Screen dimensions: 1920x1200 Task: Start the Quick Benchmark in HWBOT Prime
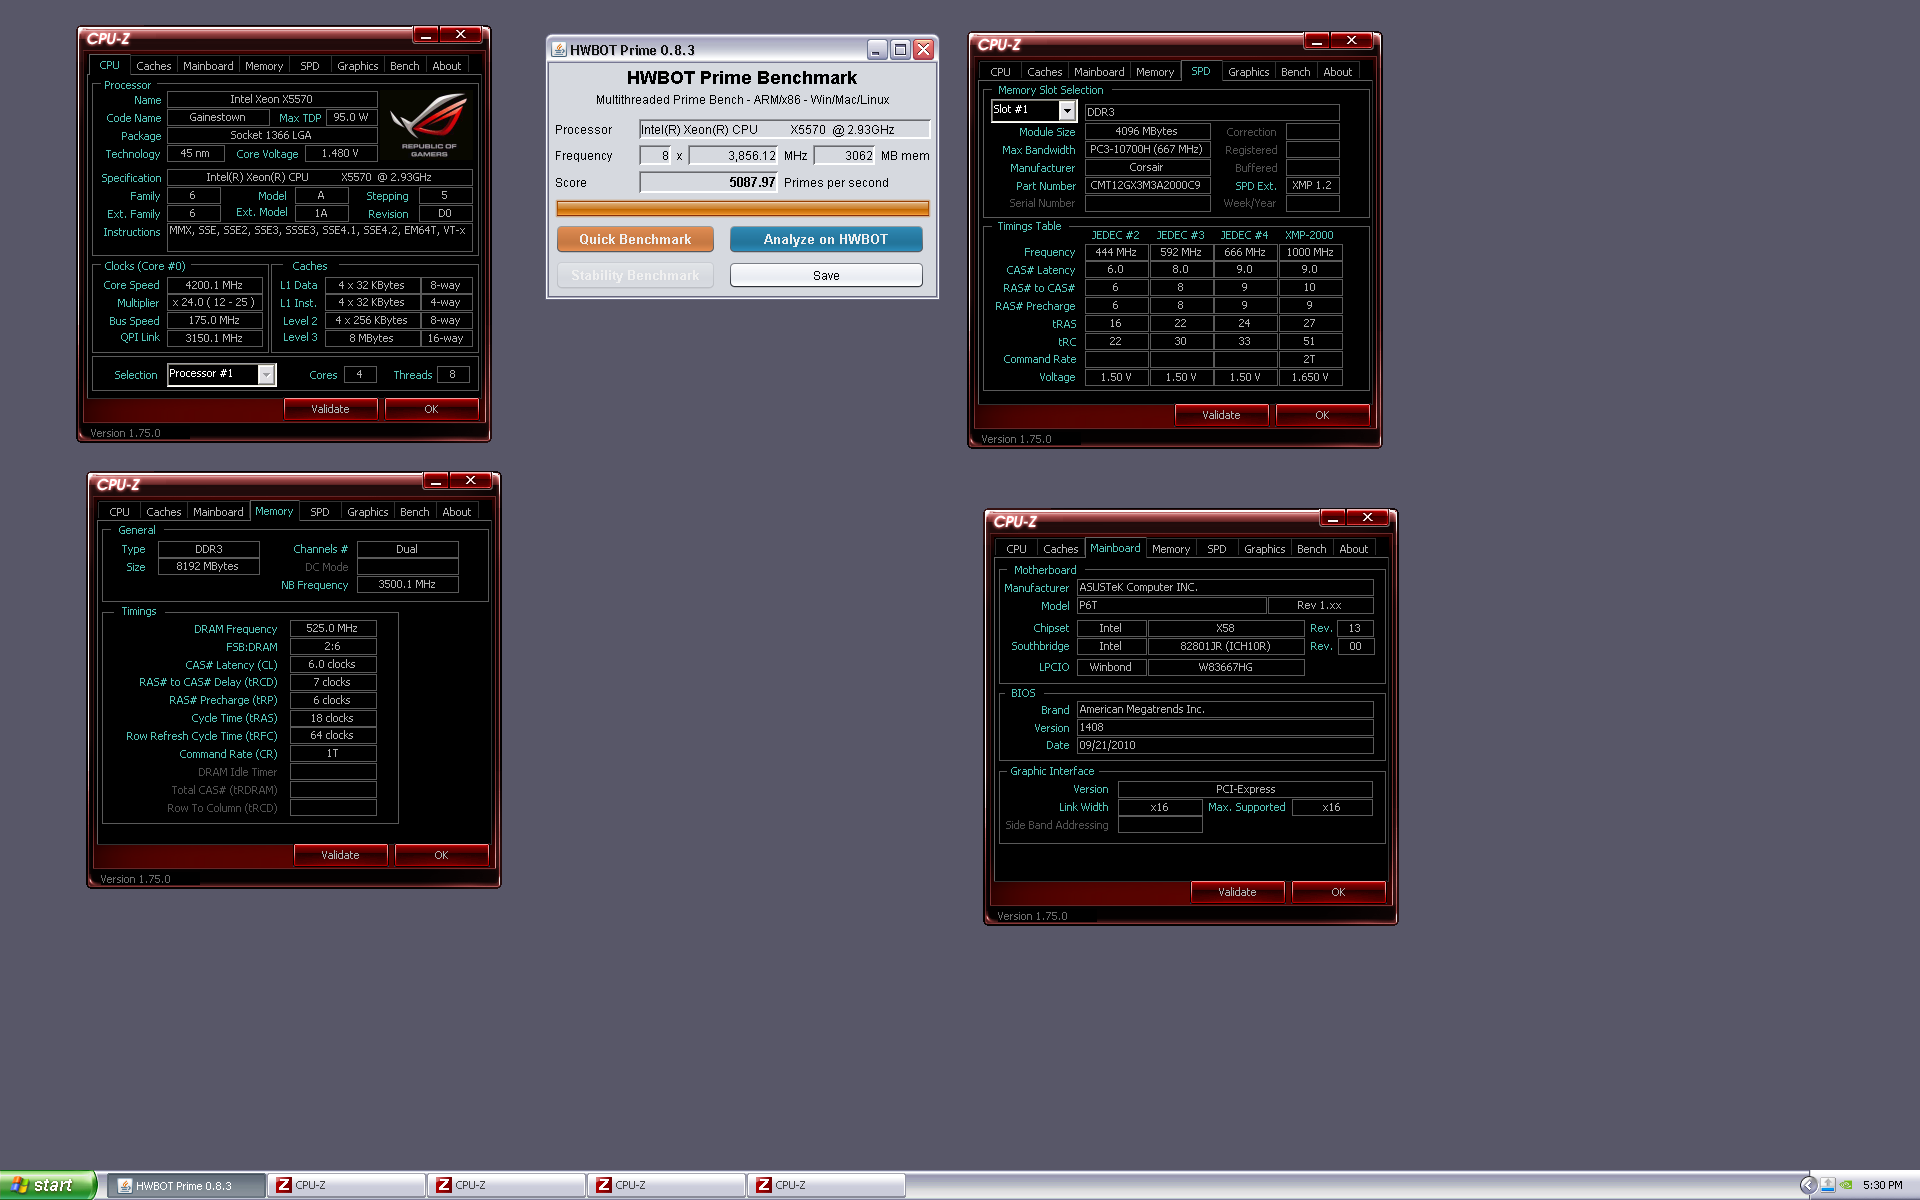point(635,239)
